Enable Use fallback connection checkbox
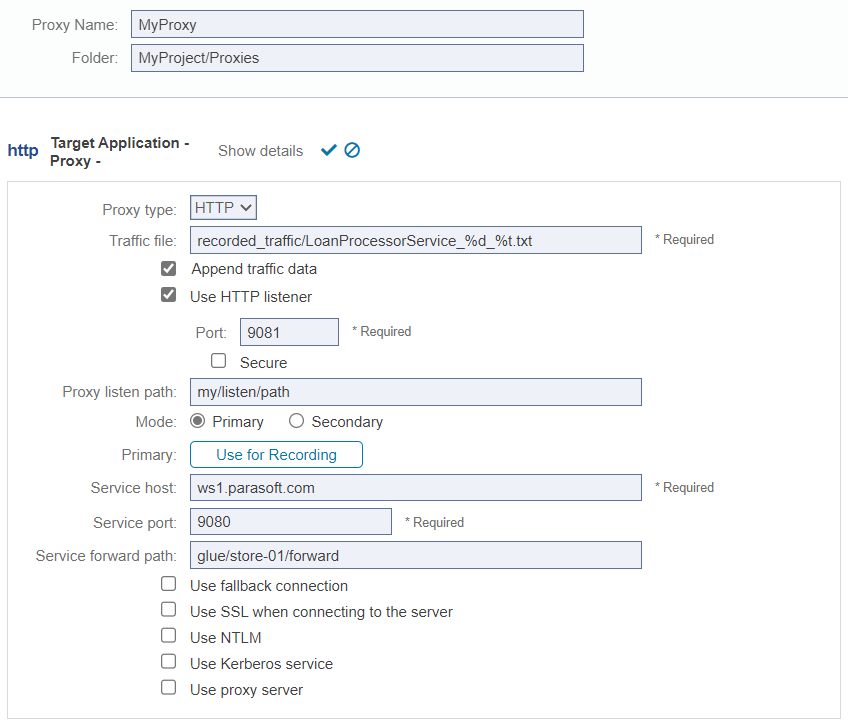The width and height of the screenshot is (848, 726). [x=168, y=584]
